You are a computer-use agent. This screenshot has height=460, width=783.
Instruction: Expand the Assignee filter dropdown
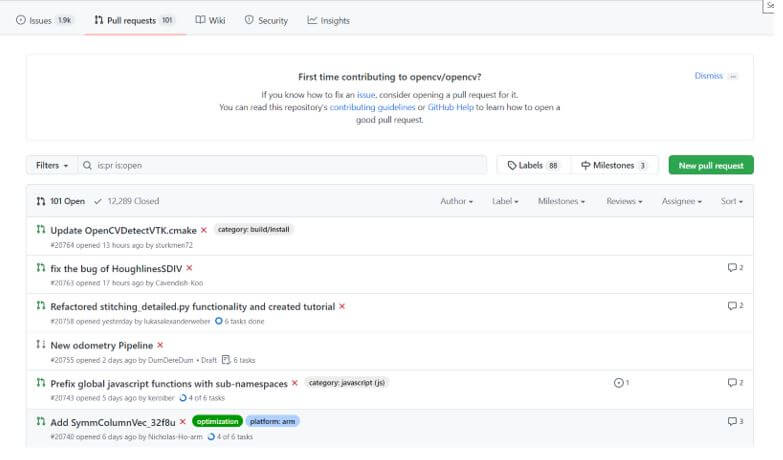pos(682,201)
